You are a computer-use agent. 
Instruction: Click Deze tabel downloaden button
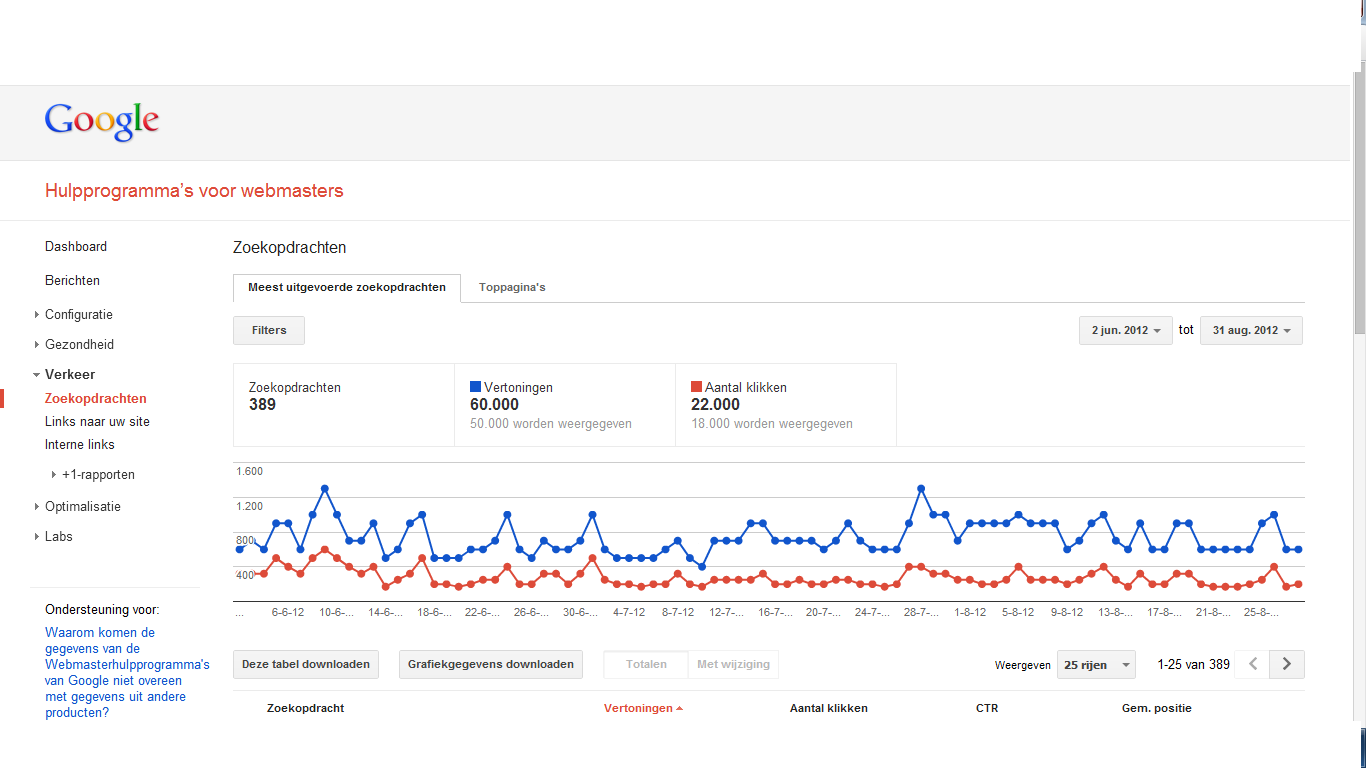306,664
